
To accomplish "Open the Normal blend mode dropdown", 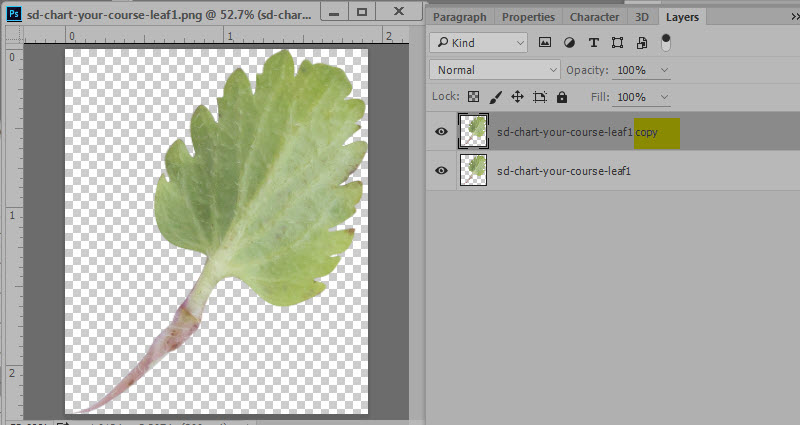I will click(x=495, y=70).
